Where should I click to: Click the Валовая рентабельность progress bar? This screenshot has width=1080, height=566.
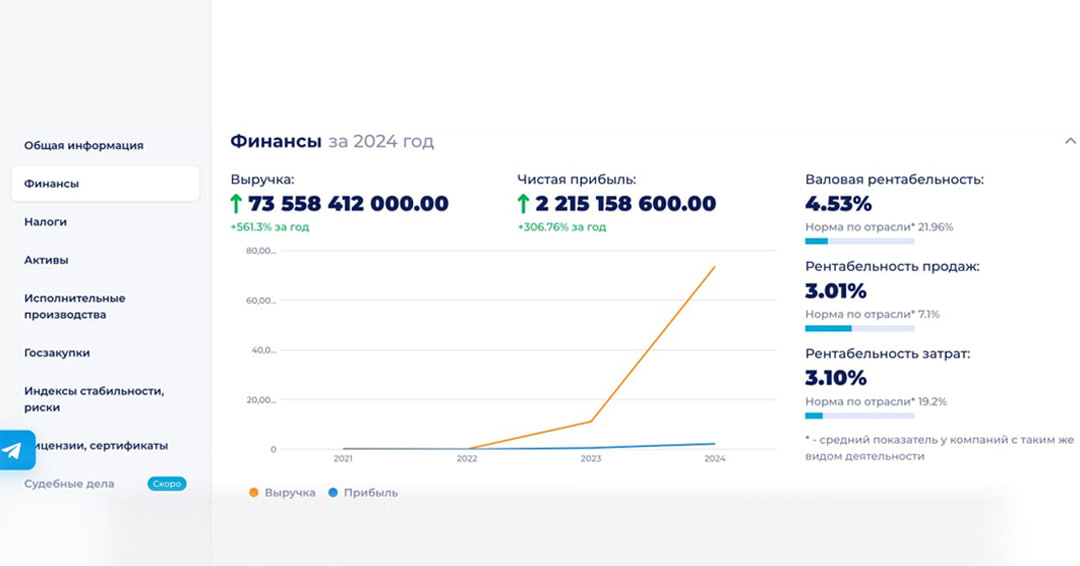click(x=859, y=241)
